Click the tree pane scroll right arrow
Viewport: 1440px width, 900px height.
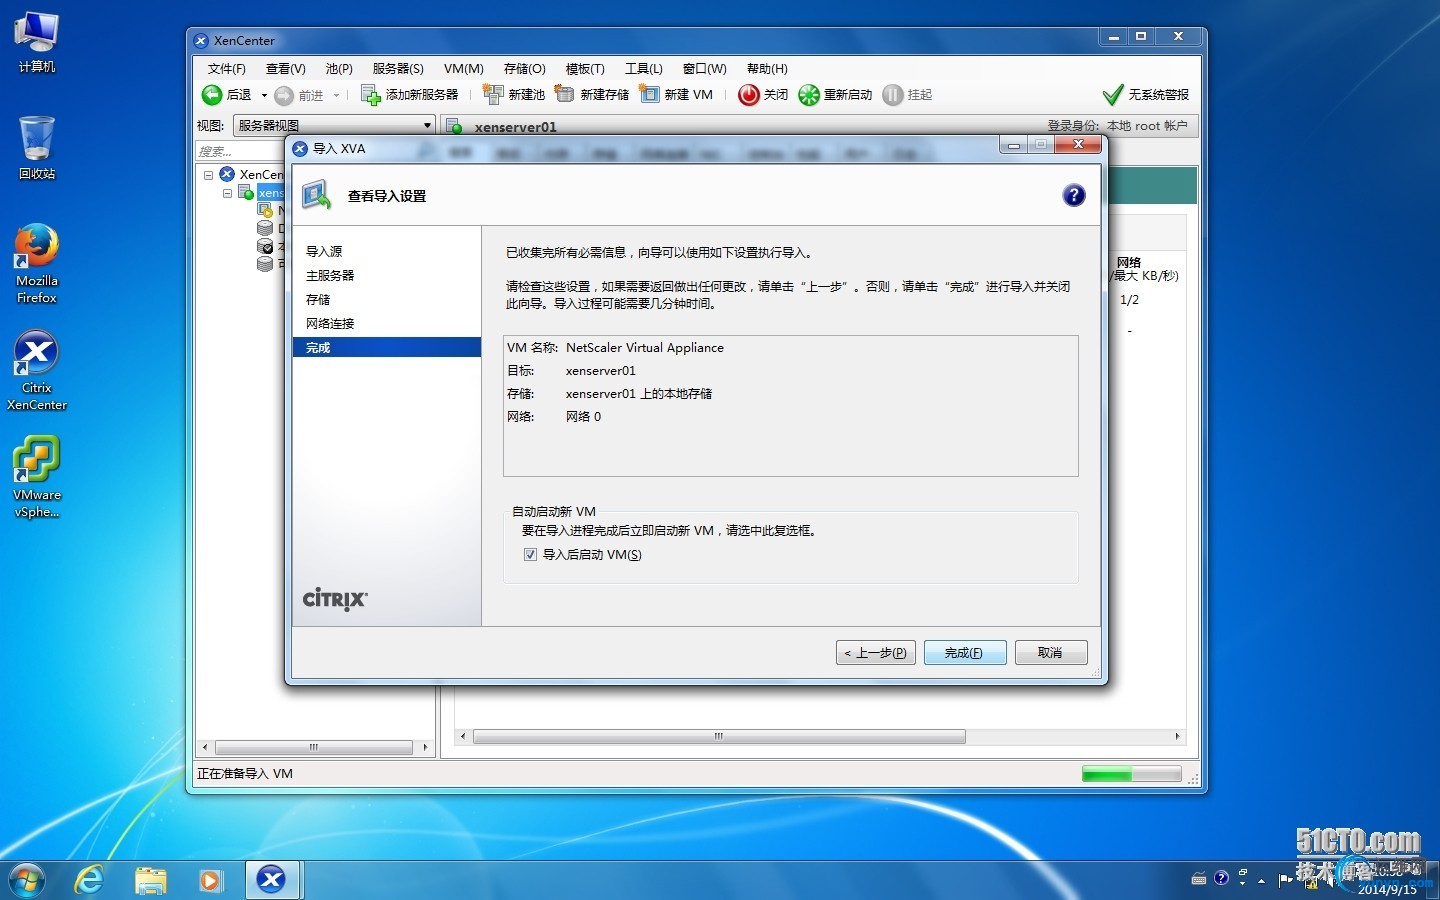pos(425,747)
